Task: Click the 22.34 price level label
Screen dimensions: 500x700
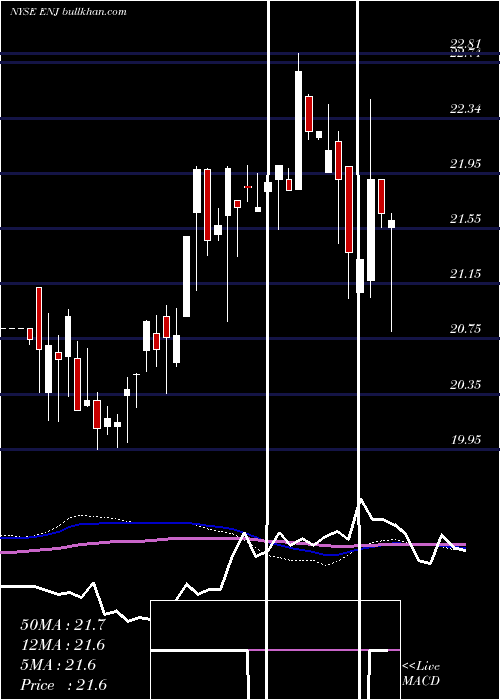Action: point(466,108)
